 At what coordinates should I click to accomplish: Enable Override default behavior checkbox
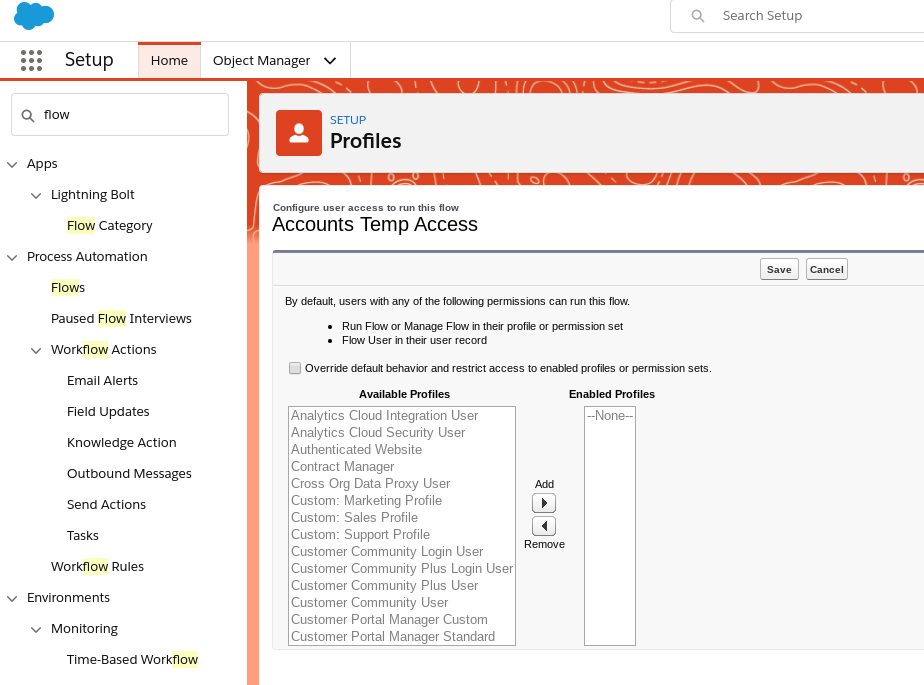click(295, 368)
